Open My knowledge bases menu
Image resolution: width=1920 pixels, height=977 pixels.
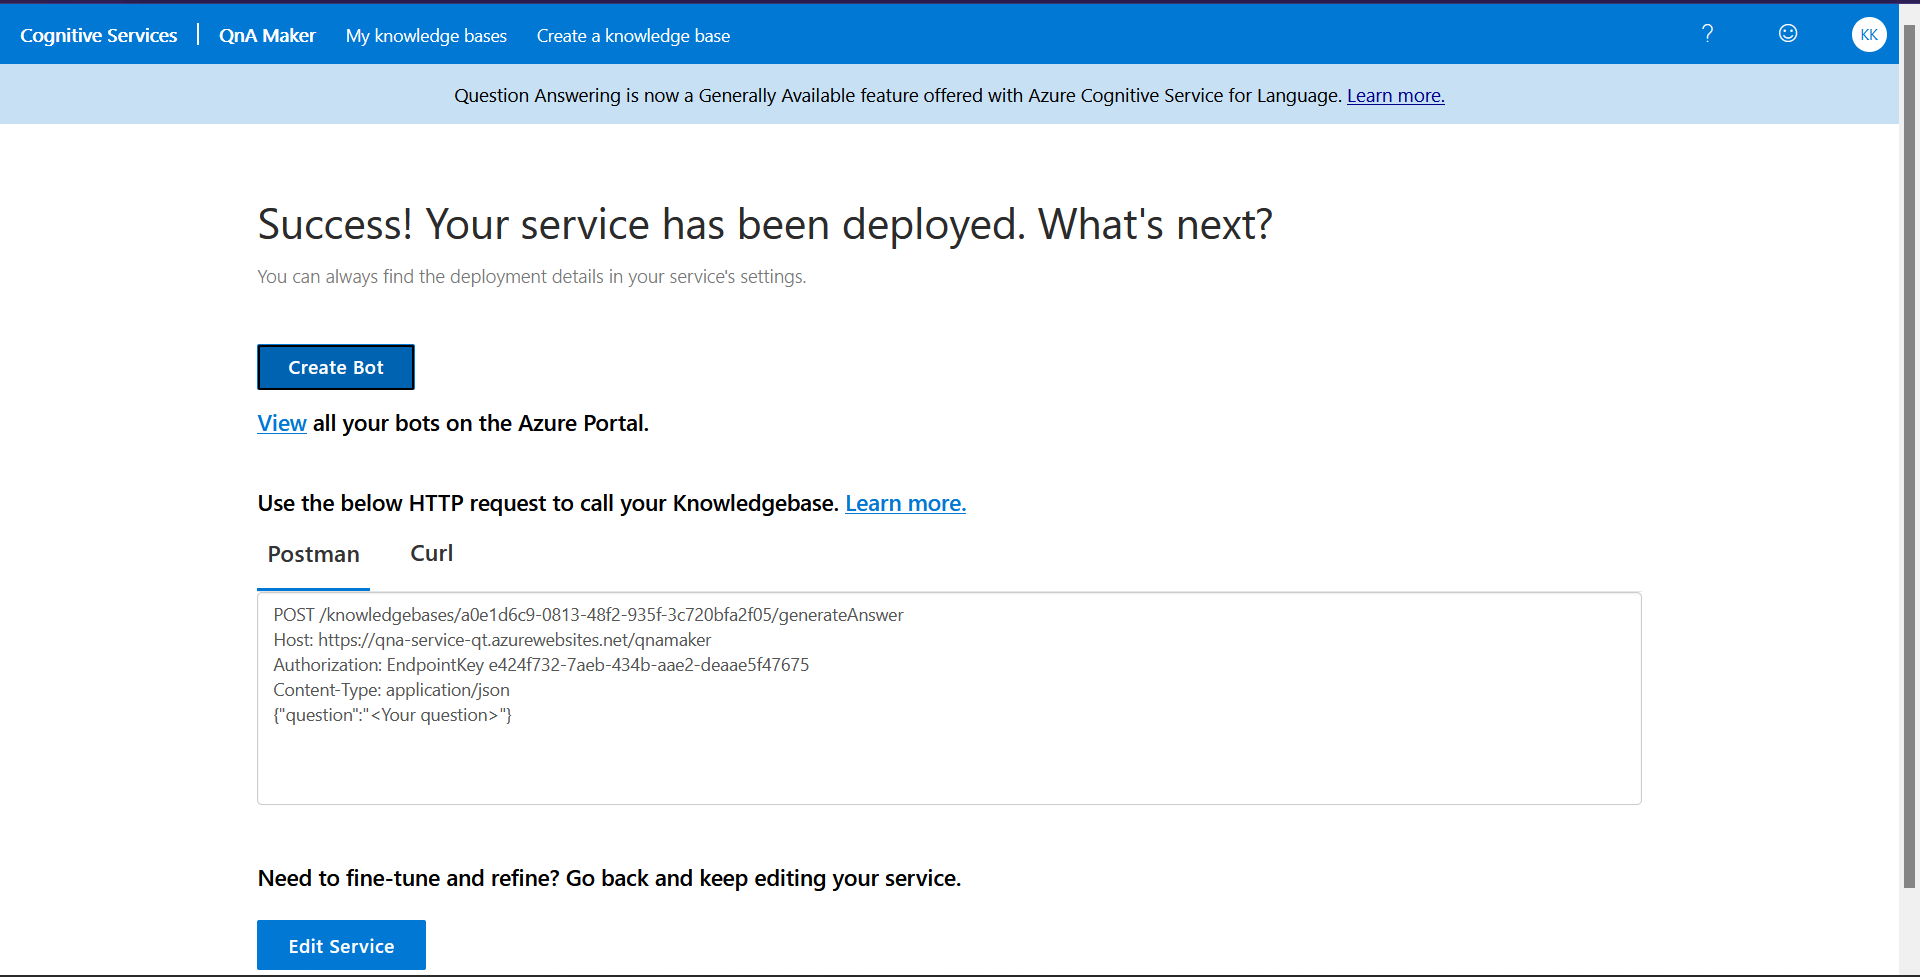(426, 36)
